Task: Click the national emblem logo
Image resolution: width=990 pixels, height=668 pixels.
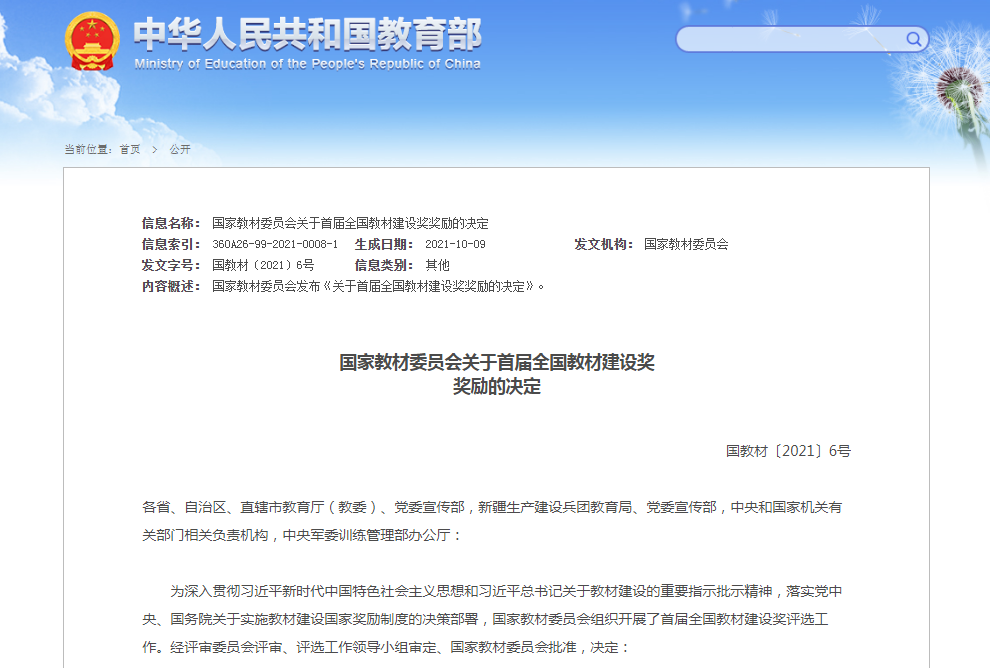Action: (92, 42)
